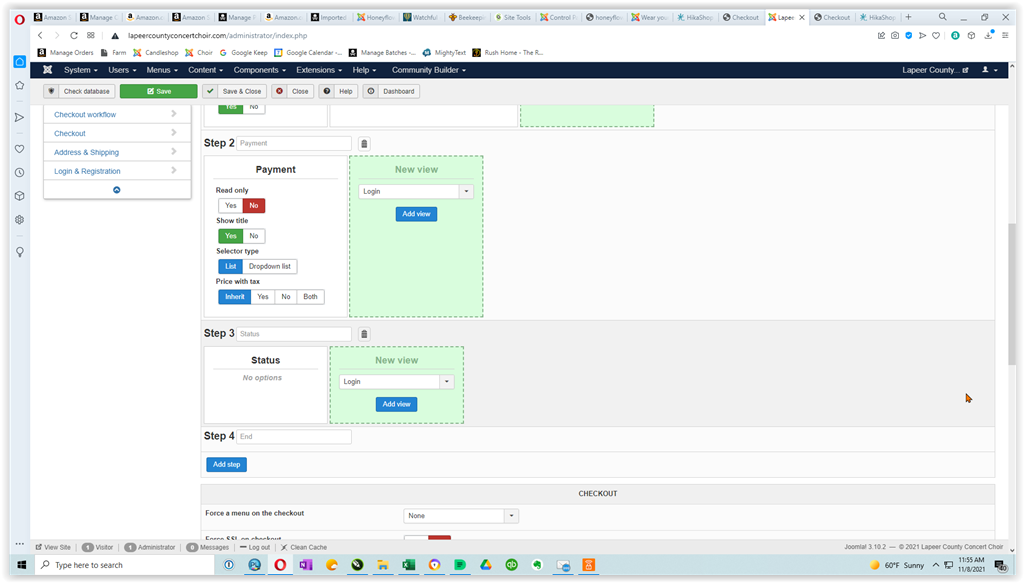Open Step 3 New view Login dropdown

(396, 382)
